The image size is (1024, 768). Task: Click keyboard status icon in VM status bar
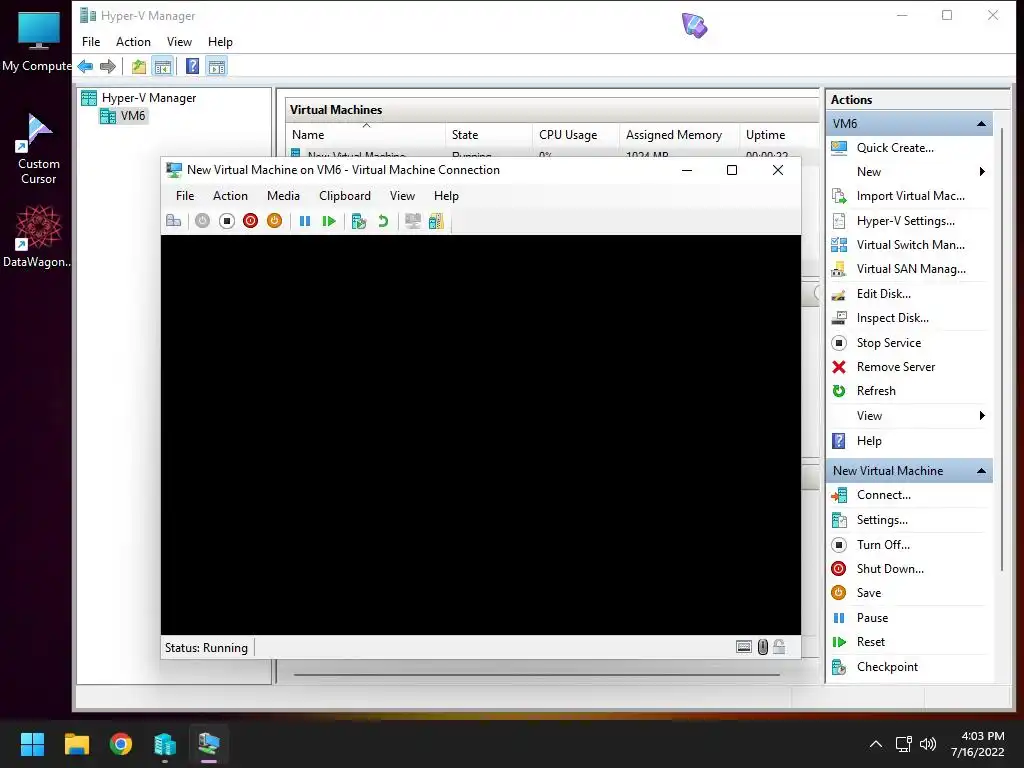pyautogui.click(x=744, y=647)
